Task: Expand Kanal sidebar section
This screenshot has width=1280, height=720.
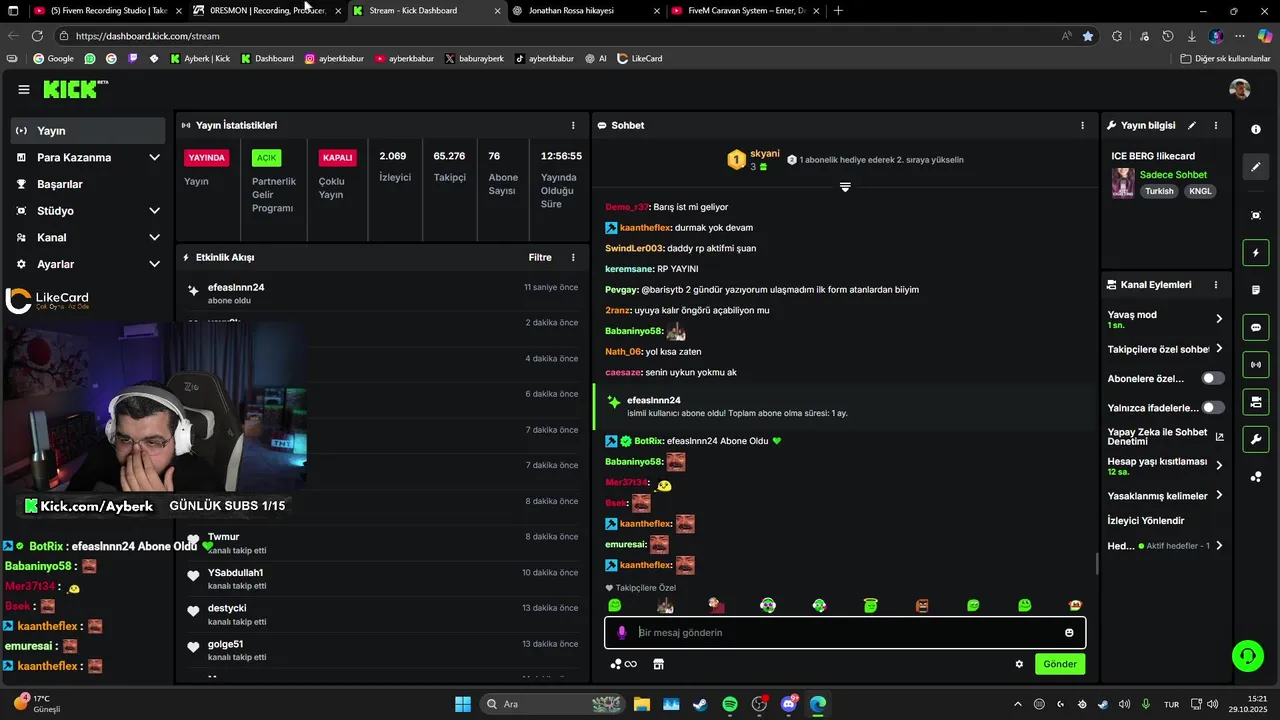Action: coord(154,238)
